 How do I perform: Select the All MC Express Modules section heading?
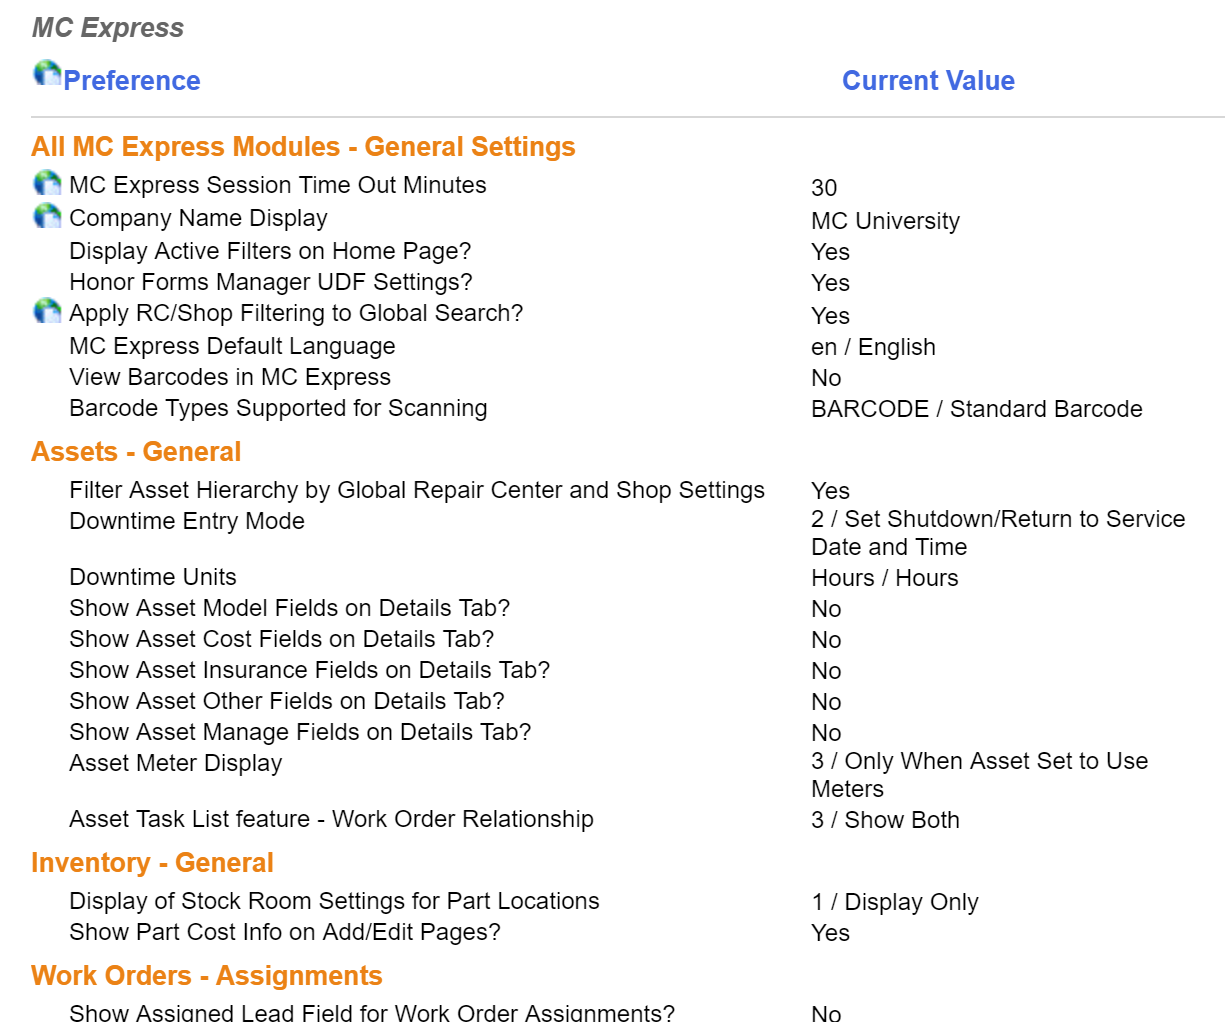pyautogui.click(x=303, y=147)
